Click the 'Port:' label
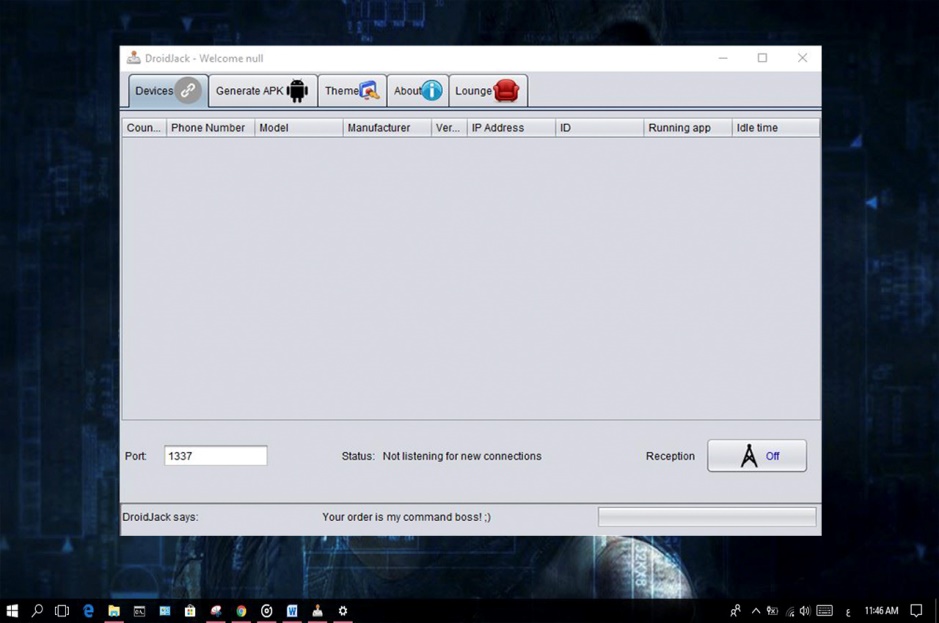The image size is (939, 623). (x=135, y=456)
